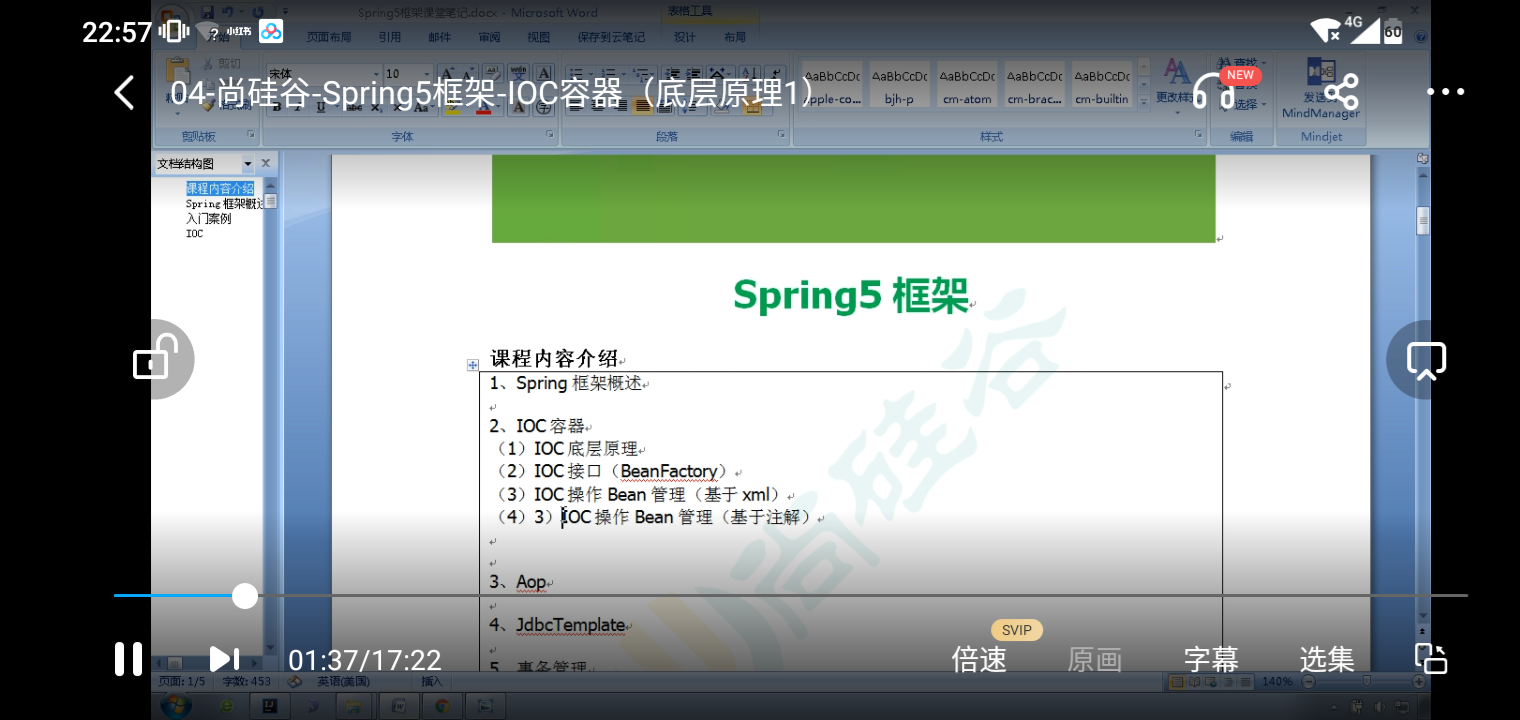
Task: Open the 布局 table tools tab
Action: [735, 37]
